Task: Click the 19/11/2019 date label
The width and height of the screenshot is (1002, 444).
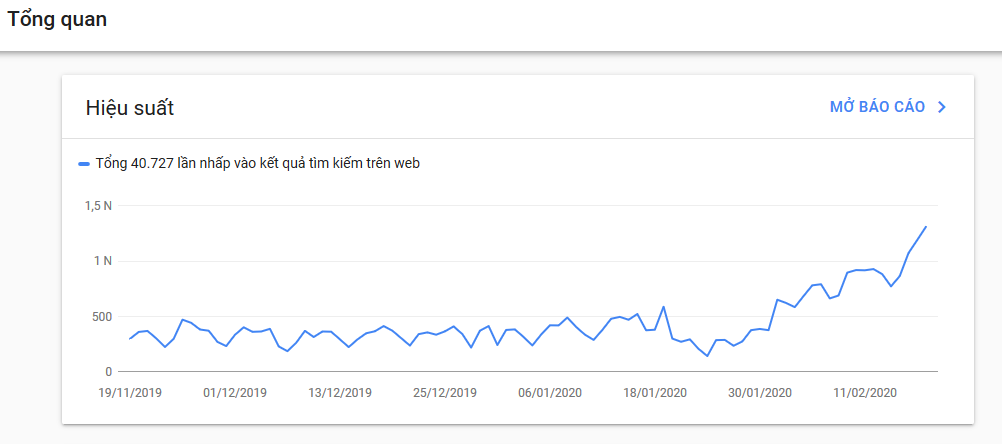Action: click(130, 393)
